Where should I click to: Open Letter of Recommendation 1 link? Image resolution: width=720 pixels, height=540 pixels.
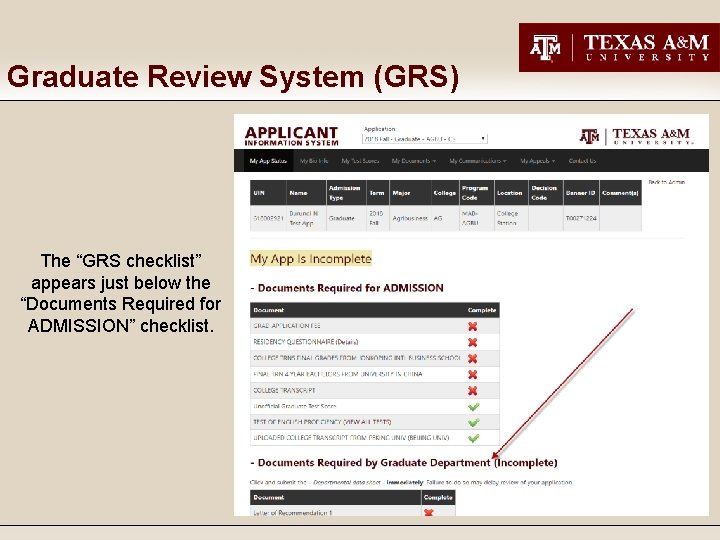coord(292,512)
